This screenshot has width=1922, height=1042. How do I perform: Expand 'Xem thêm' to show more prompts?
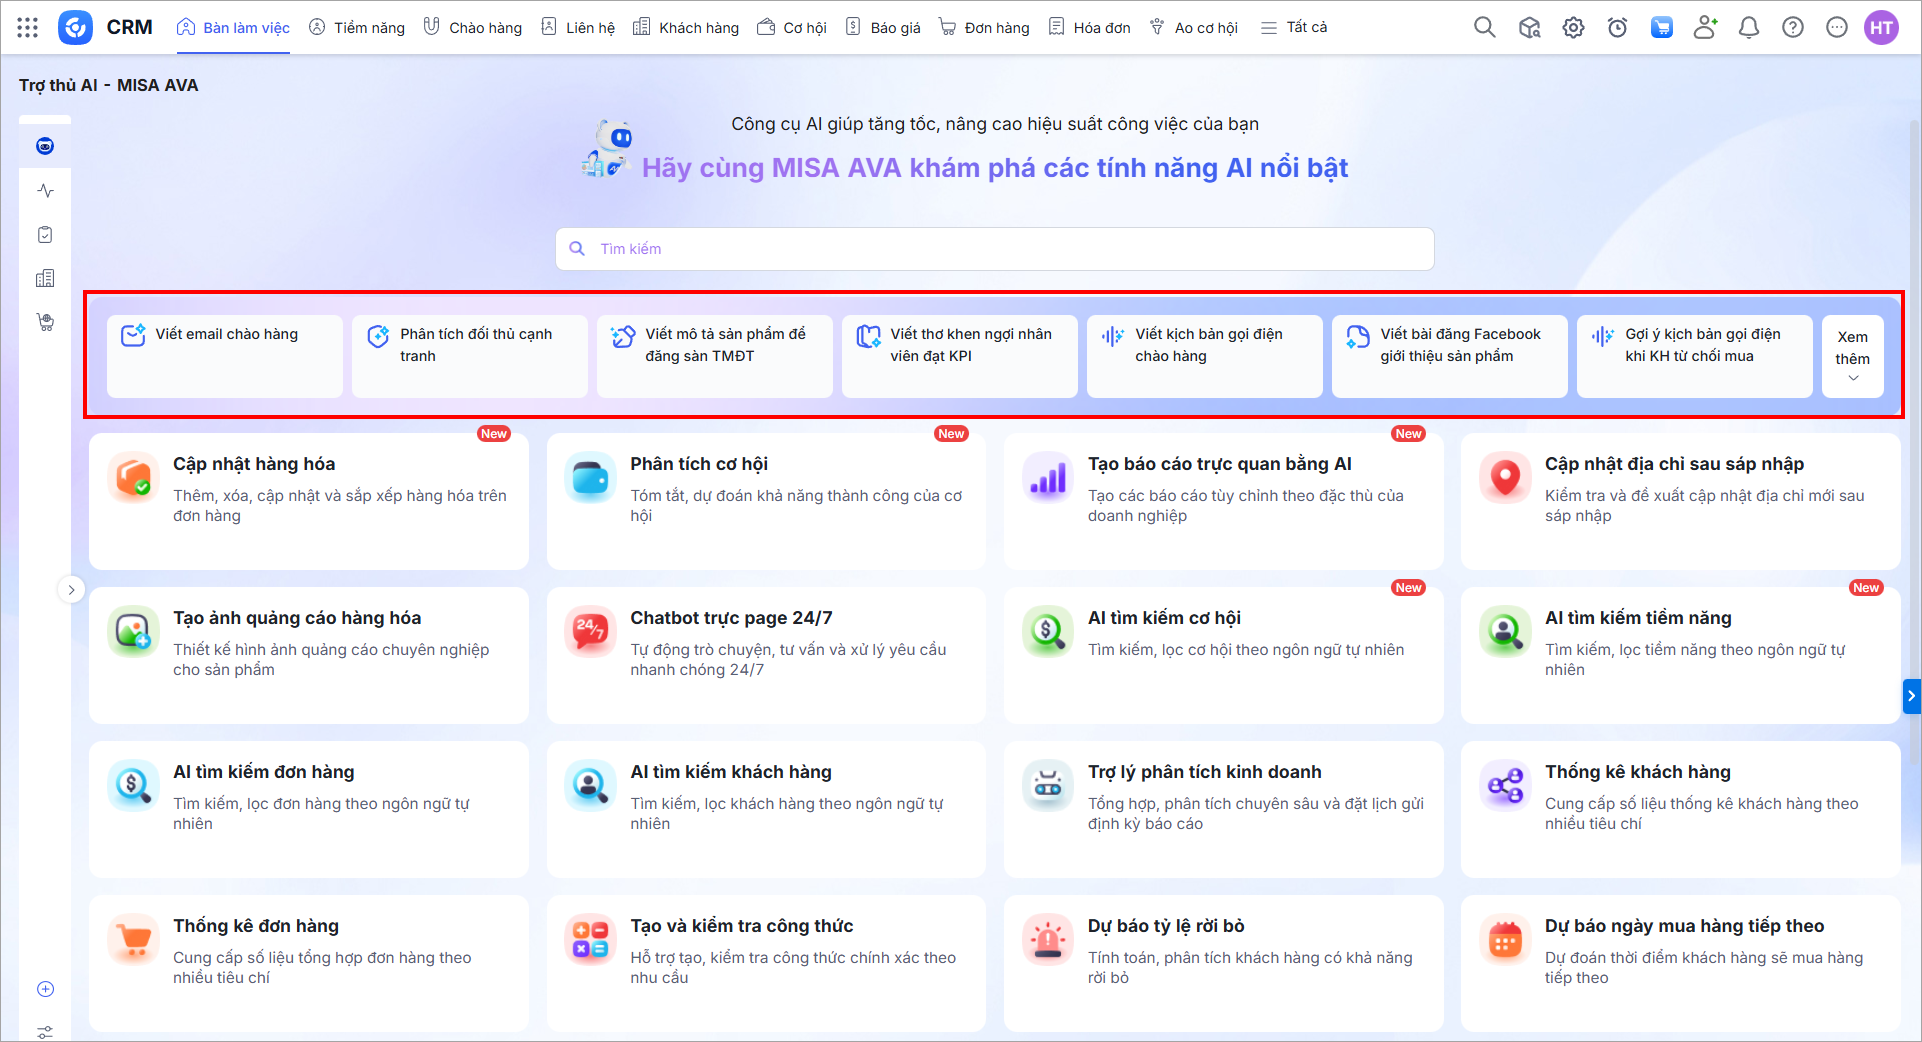click(1852, 357)
